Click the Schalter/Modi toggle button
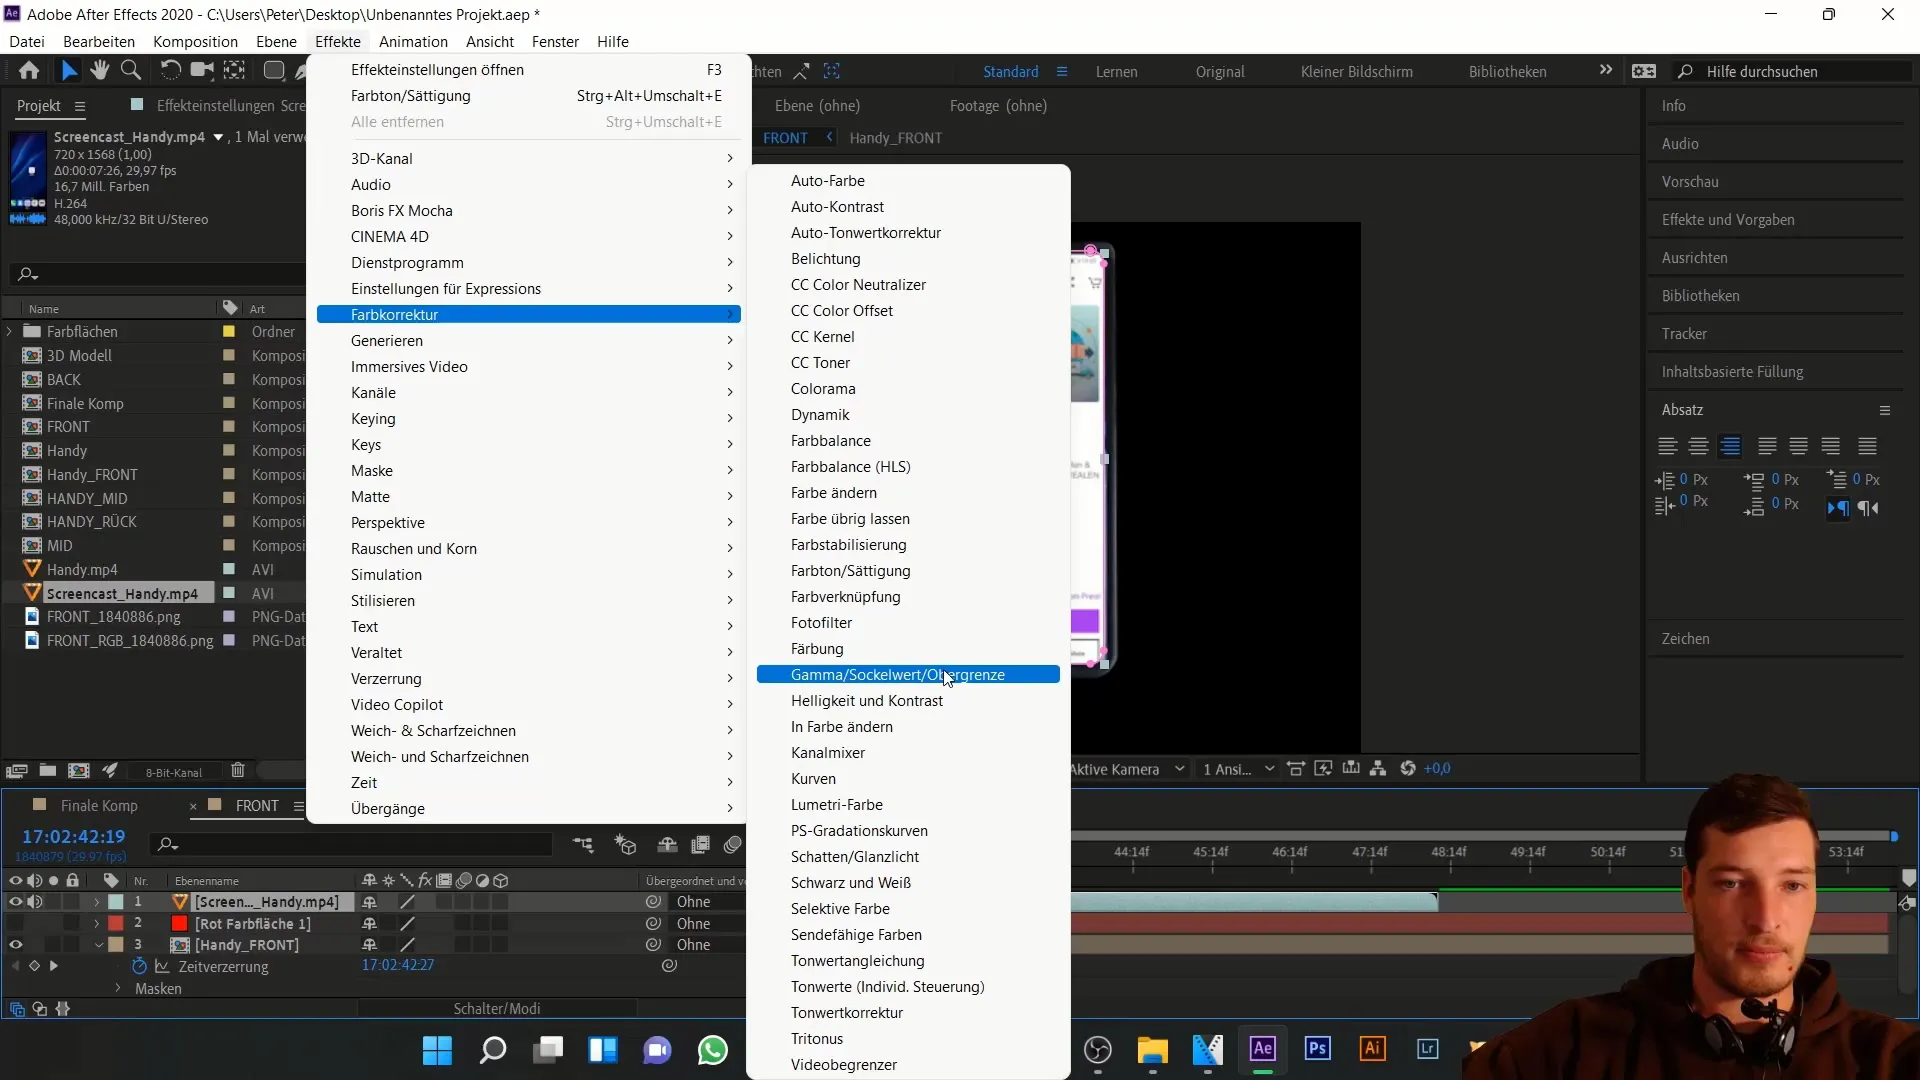 click(497, 1008)
